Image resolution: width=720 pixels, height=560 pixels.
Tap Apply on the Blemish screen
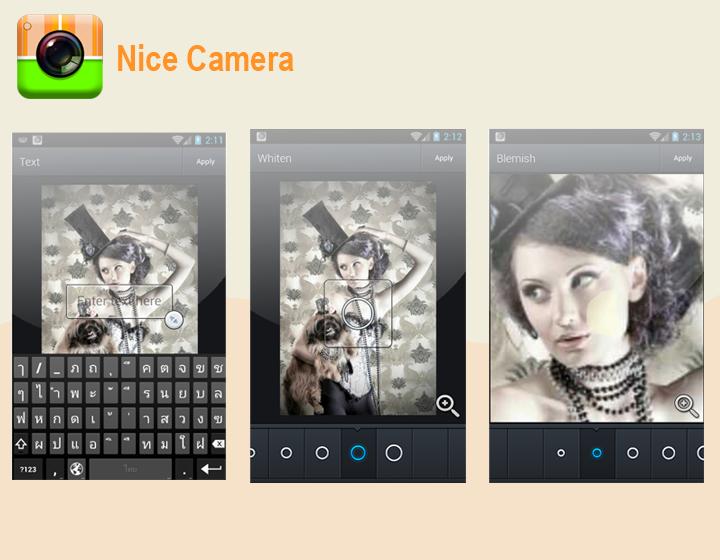click(x=683, y=158)
